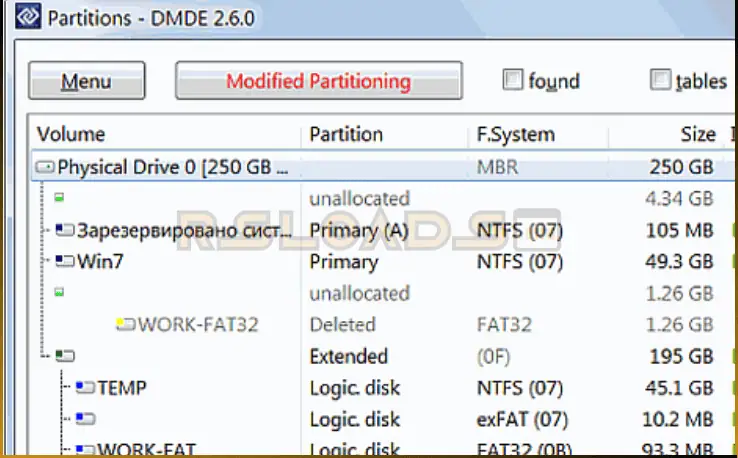Click the volume icon beside Win7
This screenshot has width=738, height=458.
click(x=65, y=261)
